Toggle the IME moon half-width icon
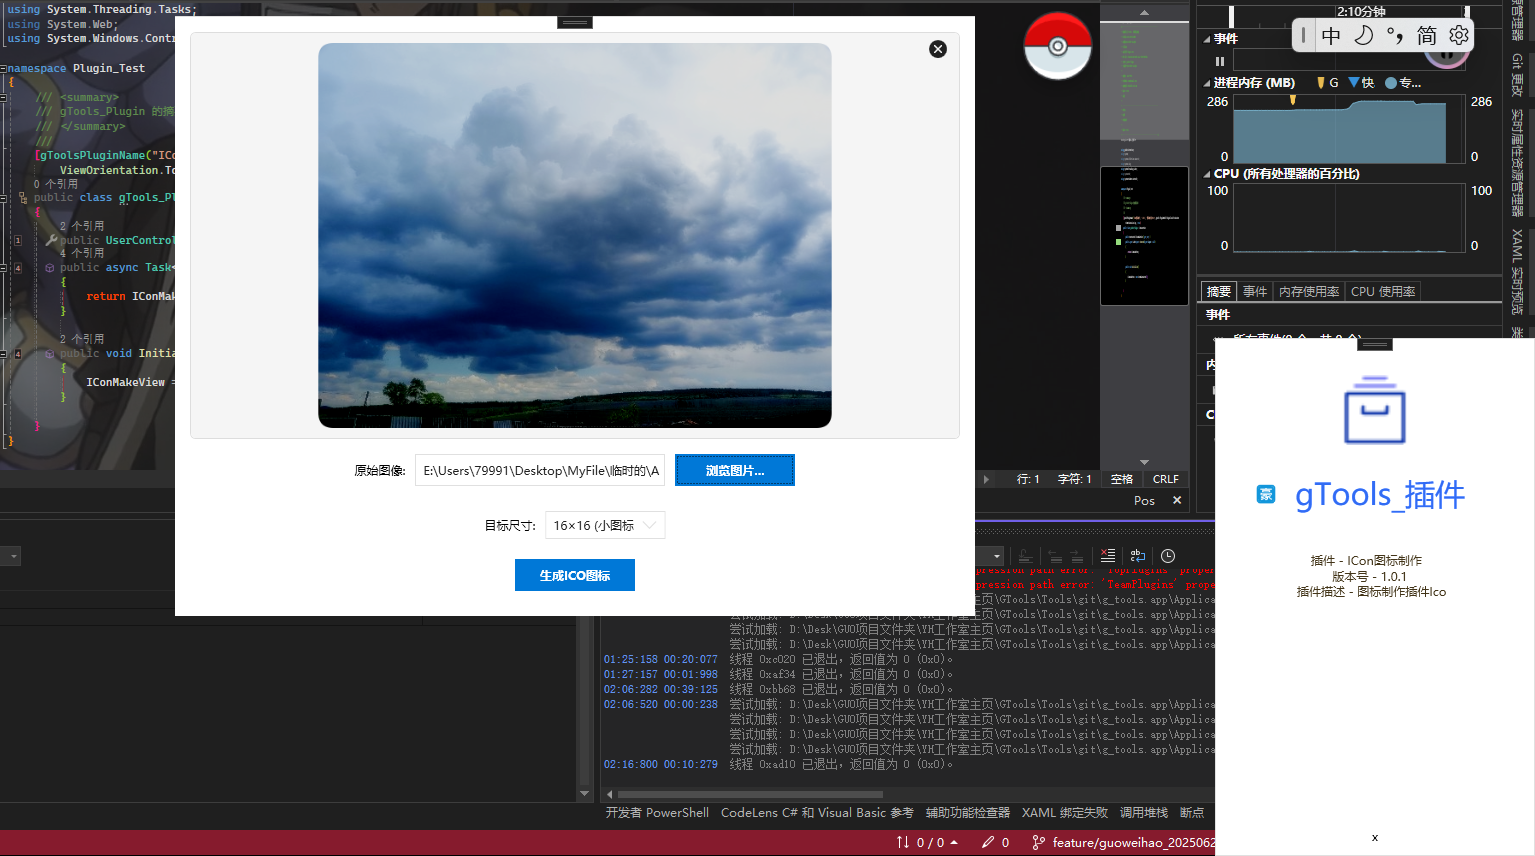Viewport: 1535px width, 856px height. coord(1363,36)
